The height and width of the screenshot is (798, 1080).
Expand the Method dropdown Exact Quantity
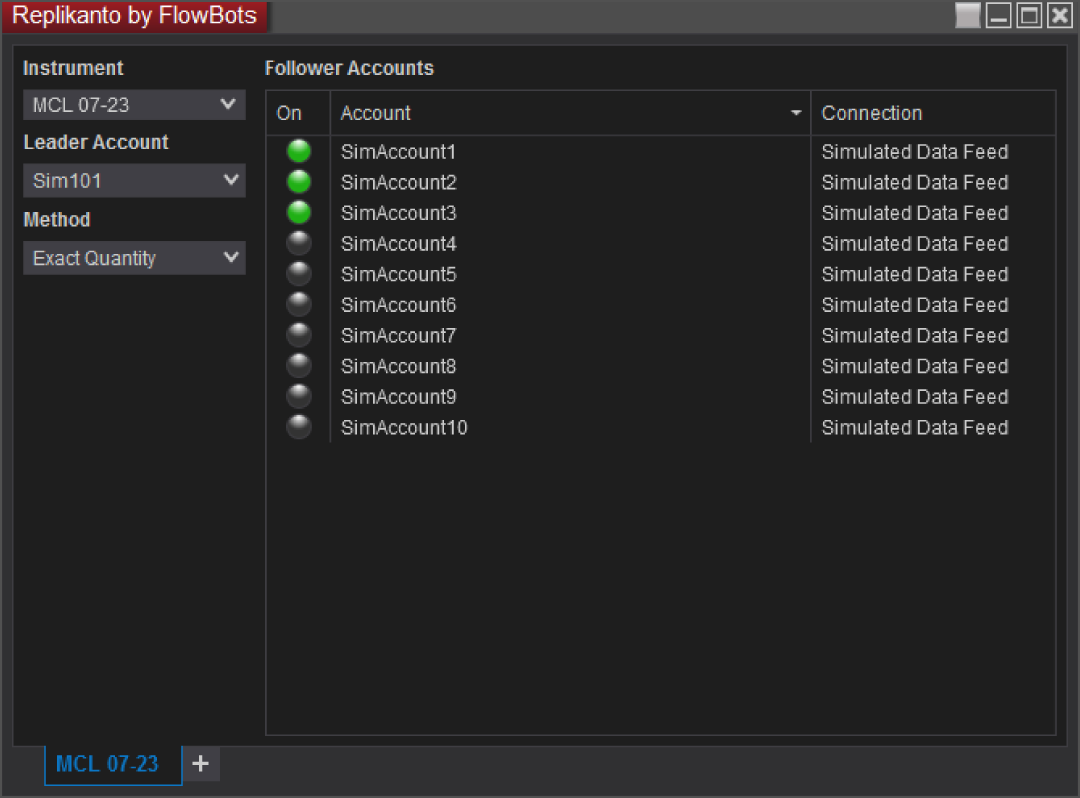134,258
